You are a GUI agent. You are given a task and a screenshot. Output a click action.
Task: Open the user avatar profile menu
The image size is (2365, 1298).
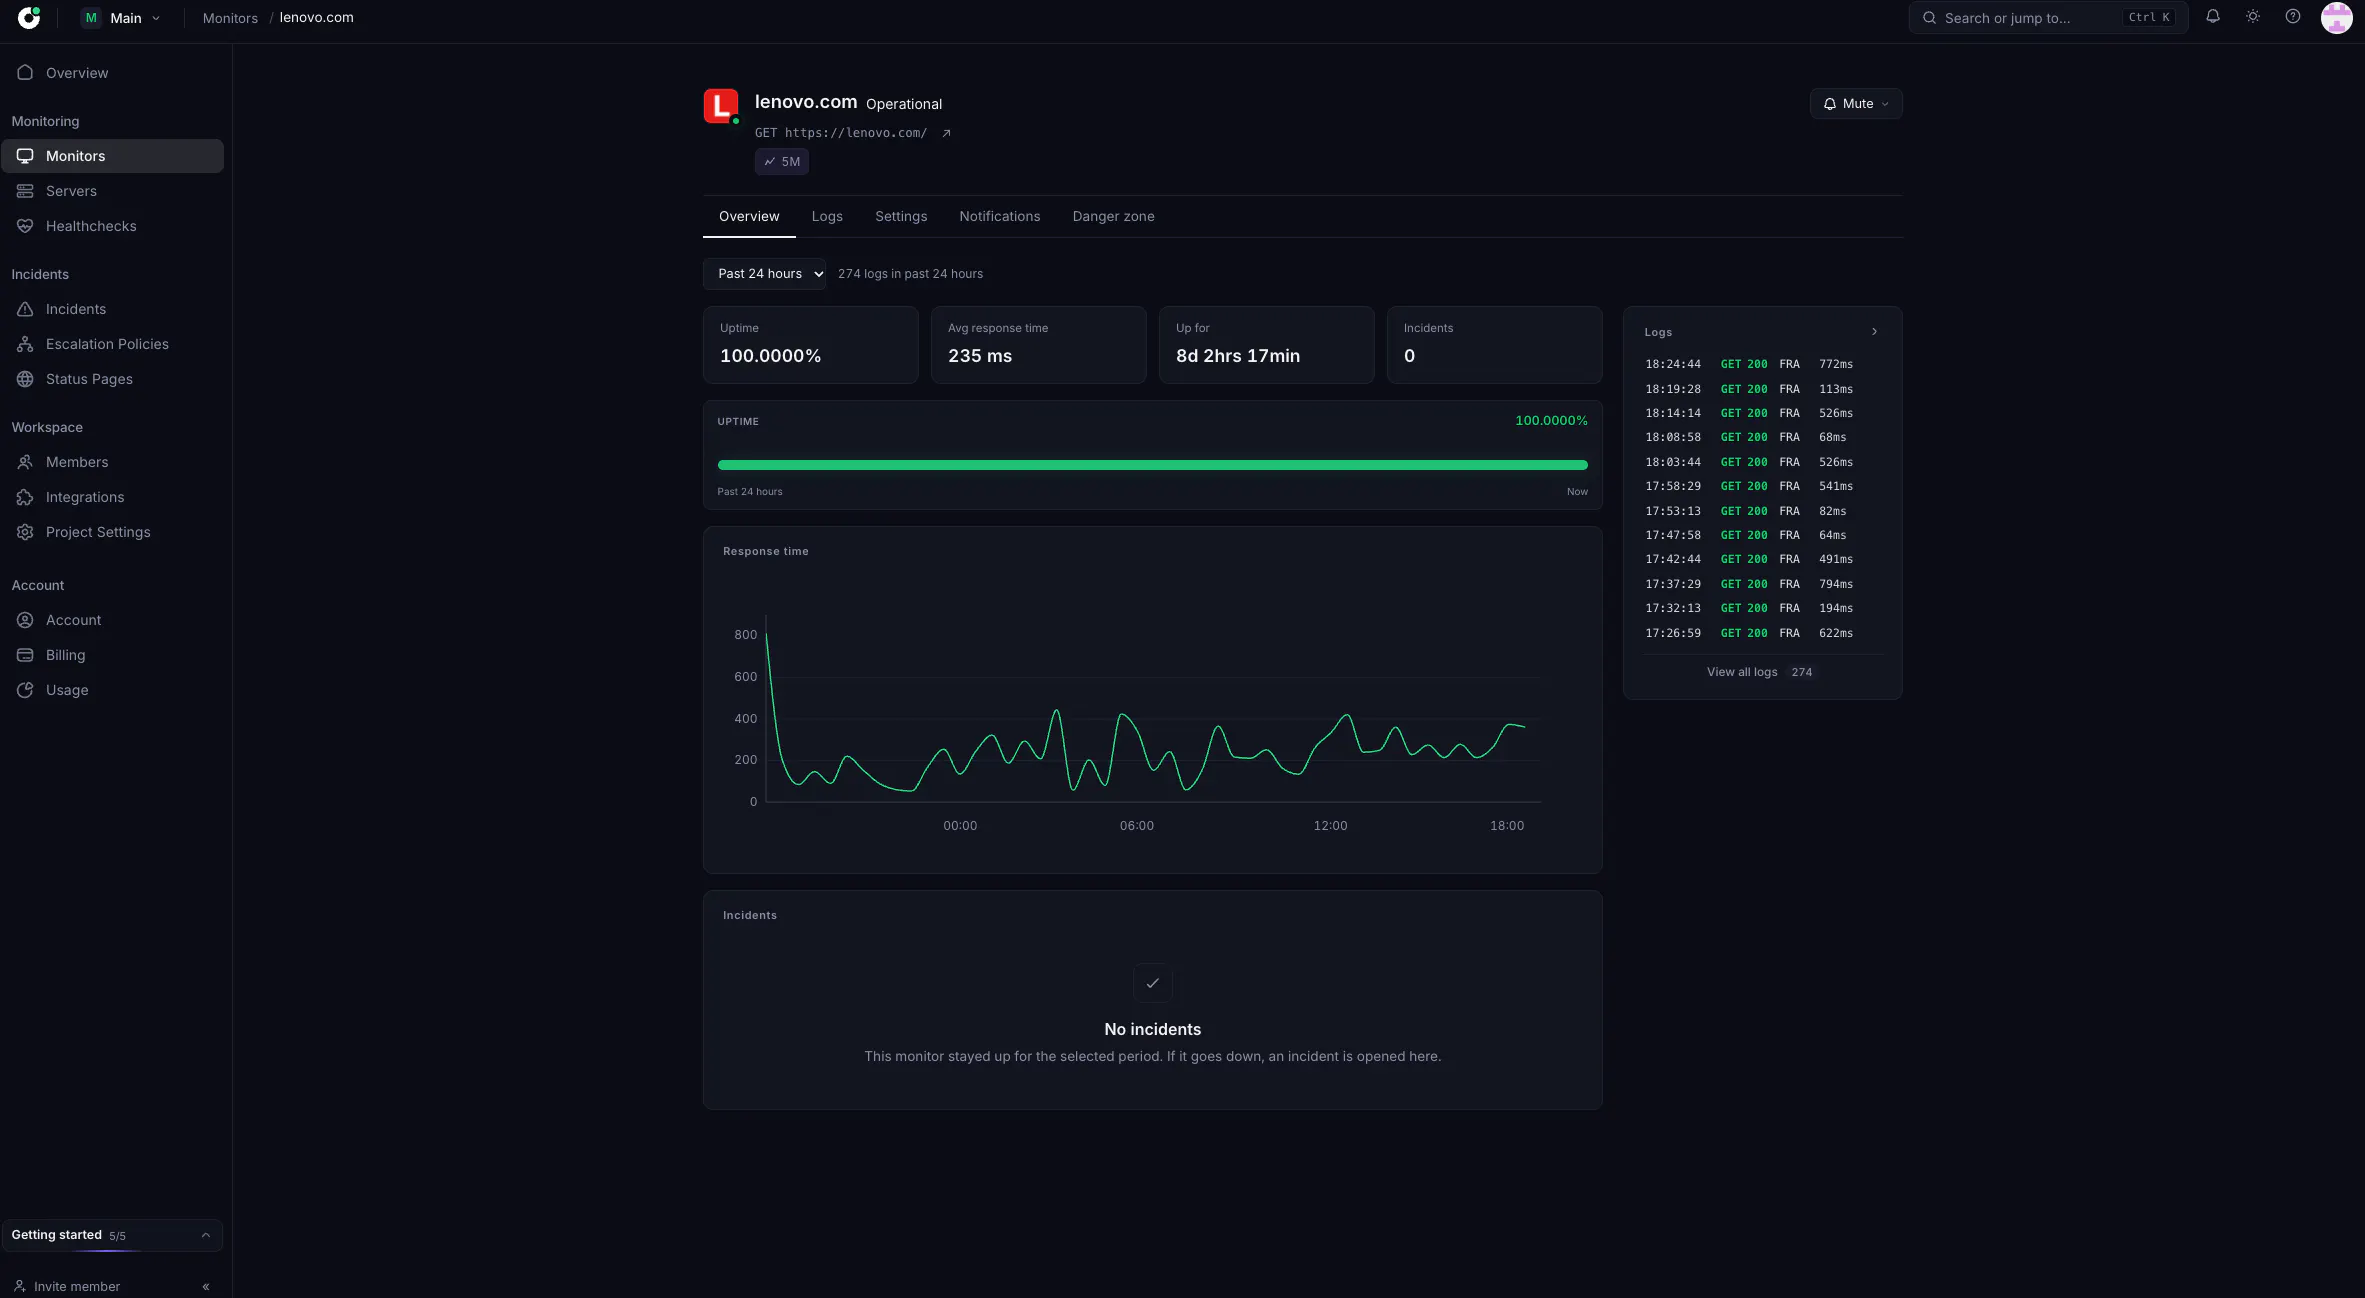(x=2336, y=18)
